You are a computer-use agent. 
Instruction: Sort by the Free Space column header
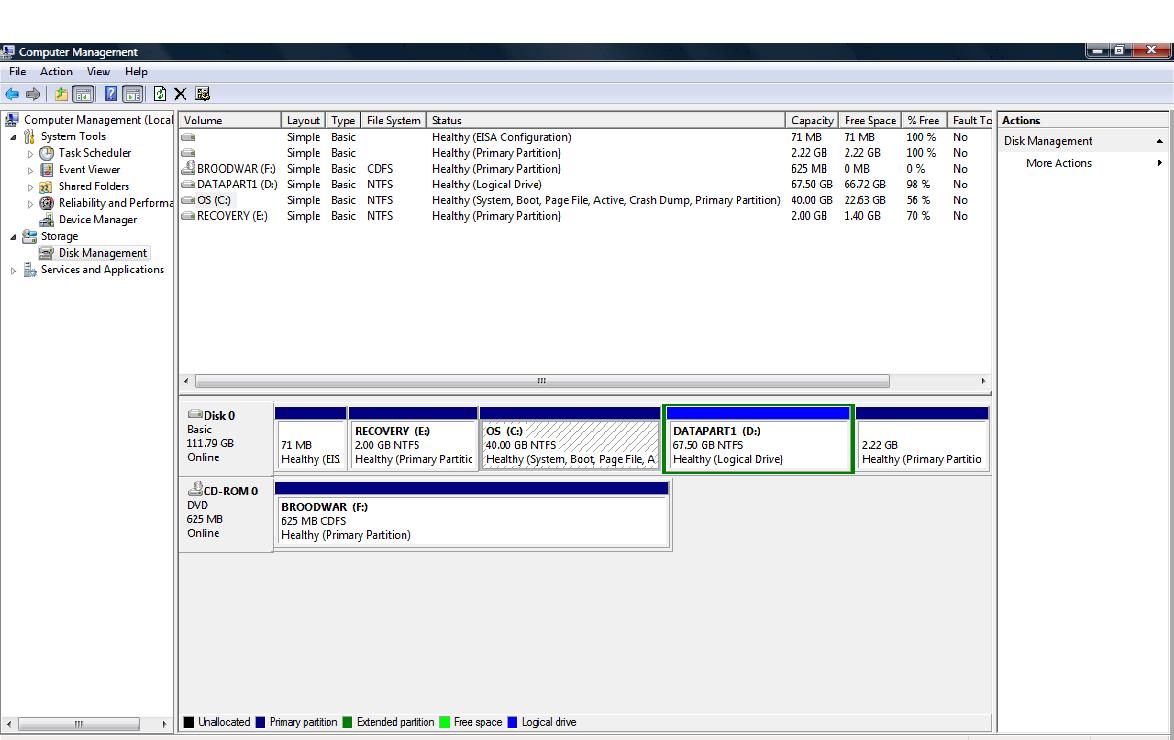[x=870, y=120]
